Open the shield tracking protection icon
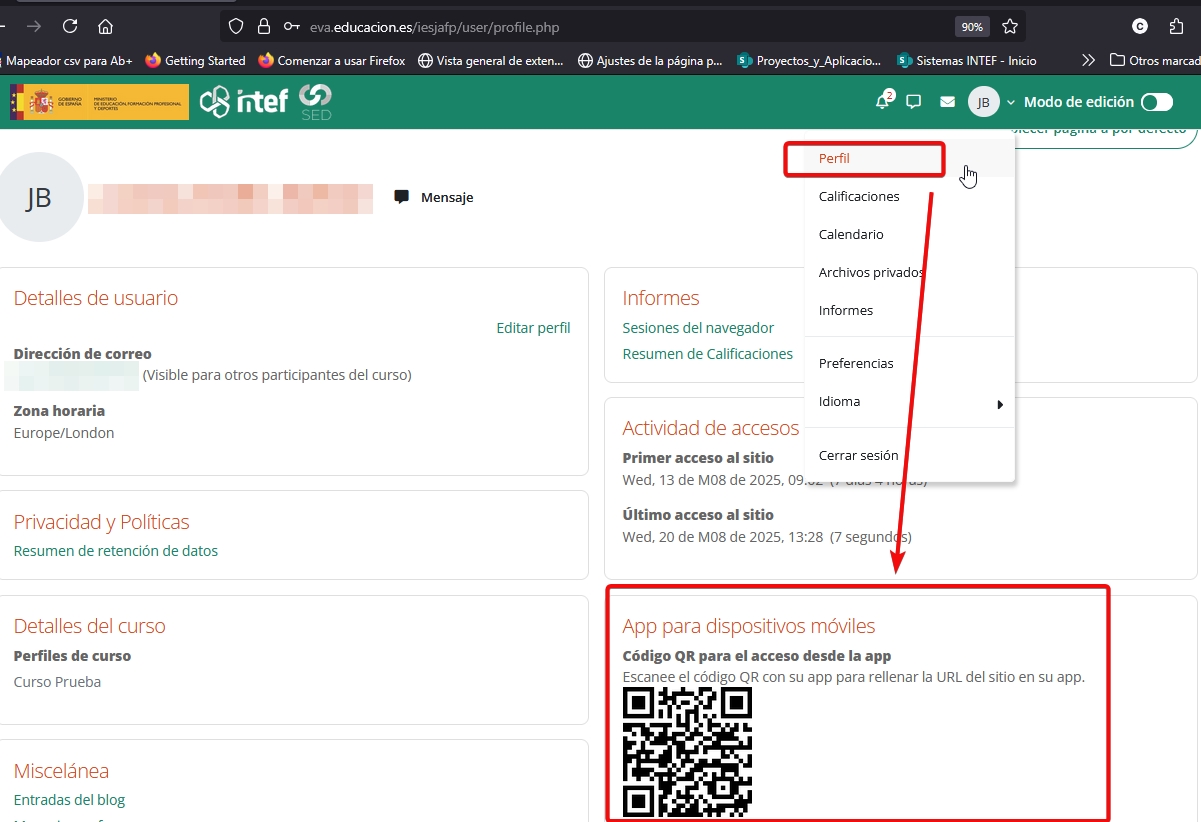Image resolution: width=1201 pixels, height=822 pixels. (236, 27)
